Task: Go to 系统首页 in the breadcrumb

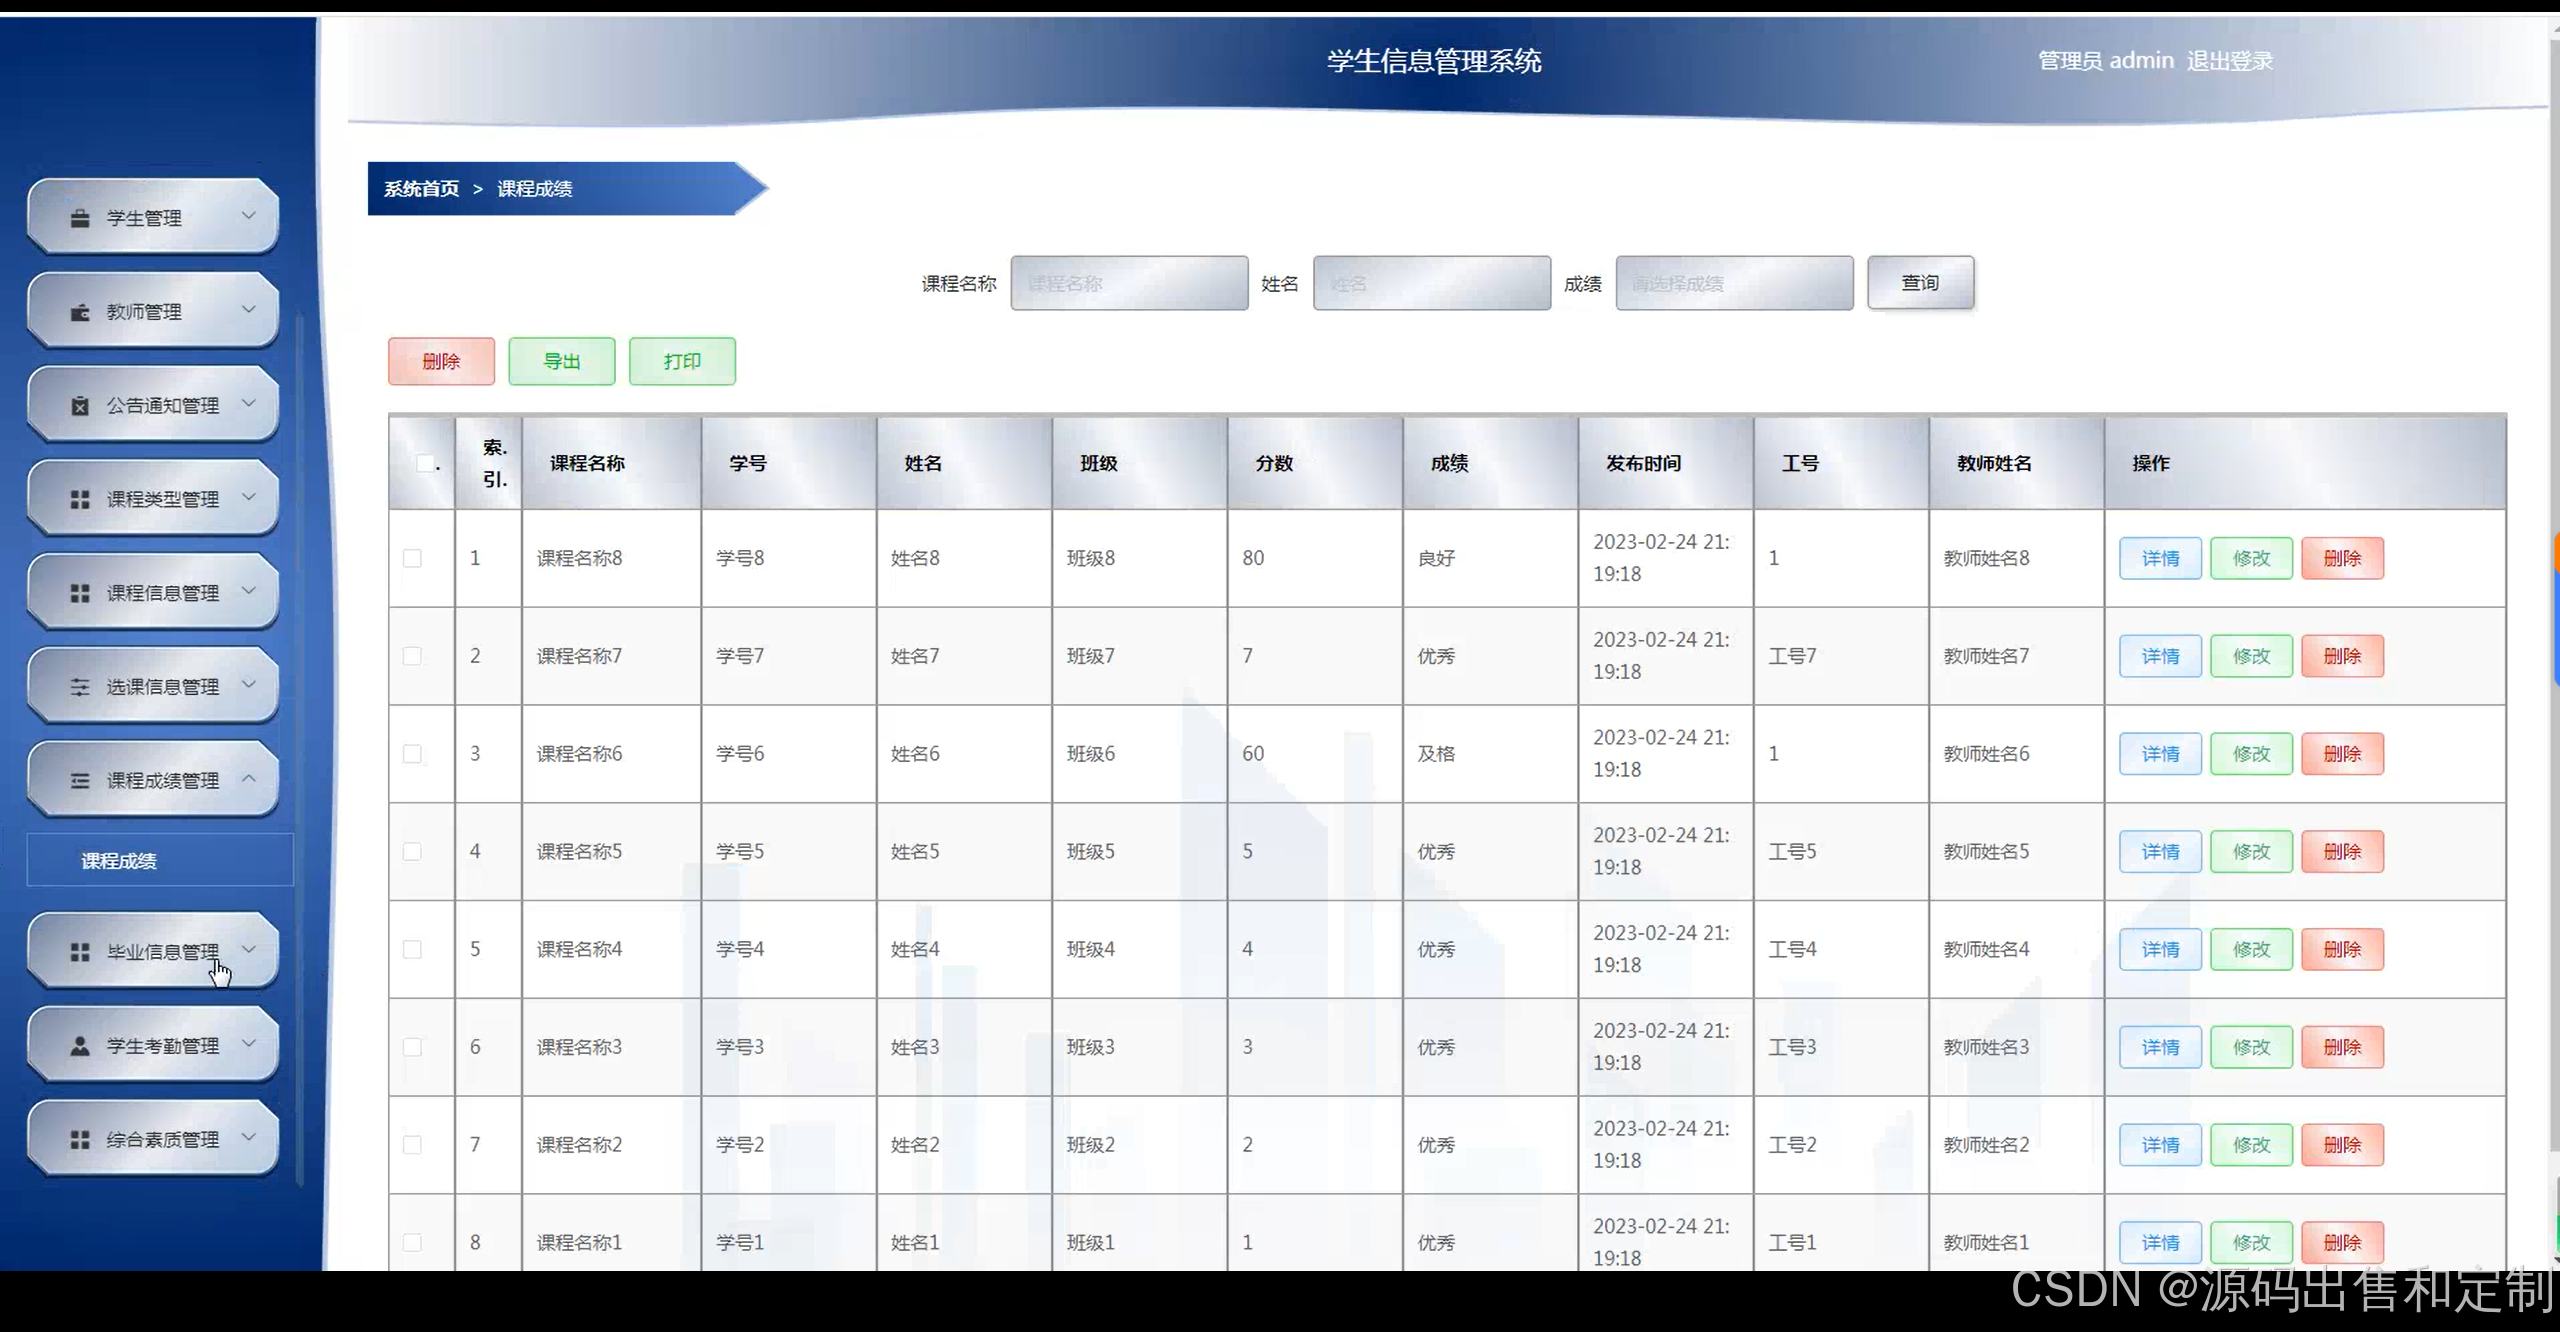Action: [x=421, y=189]
